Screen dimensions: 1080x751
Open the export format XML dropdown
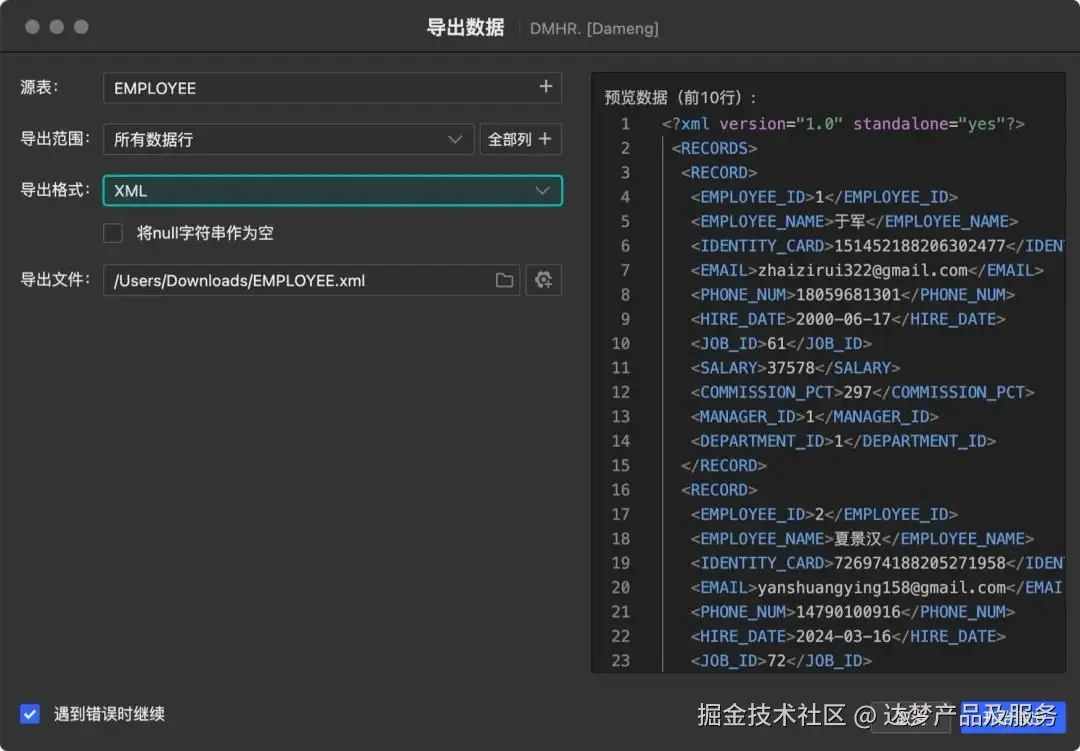pos(333,191)
